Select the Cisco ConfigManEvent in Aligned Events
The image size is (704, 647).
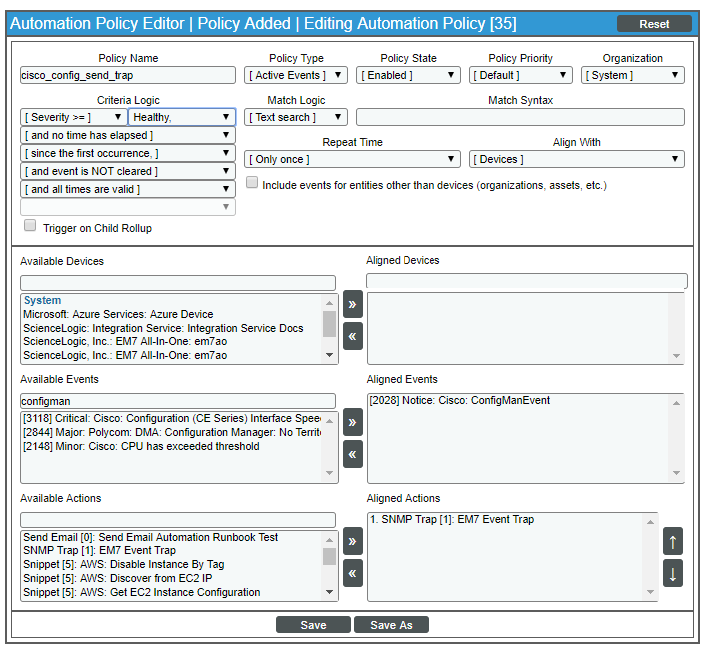[x=460, y=401]
